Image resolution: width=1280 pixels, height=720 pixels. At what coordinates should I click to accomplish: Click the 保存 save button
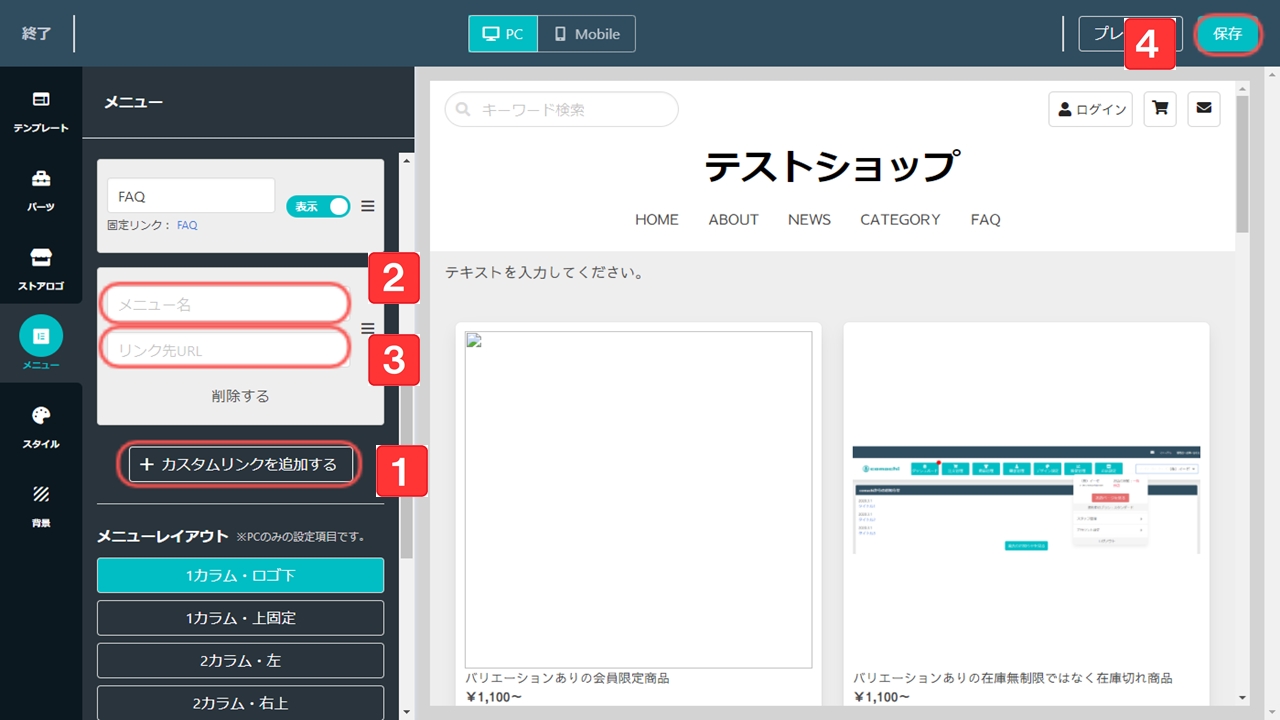[x=1227, y=34]
